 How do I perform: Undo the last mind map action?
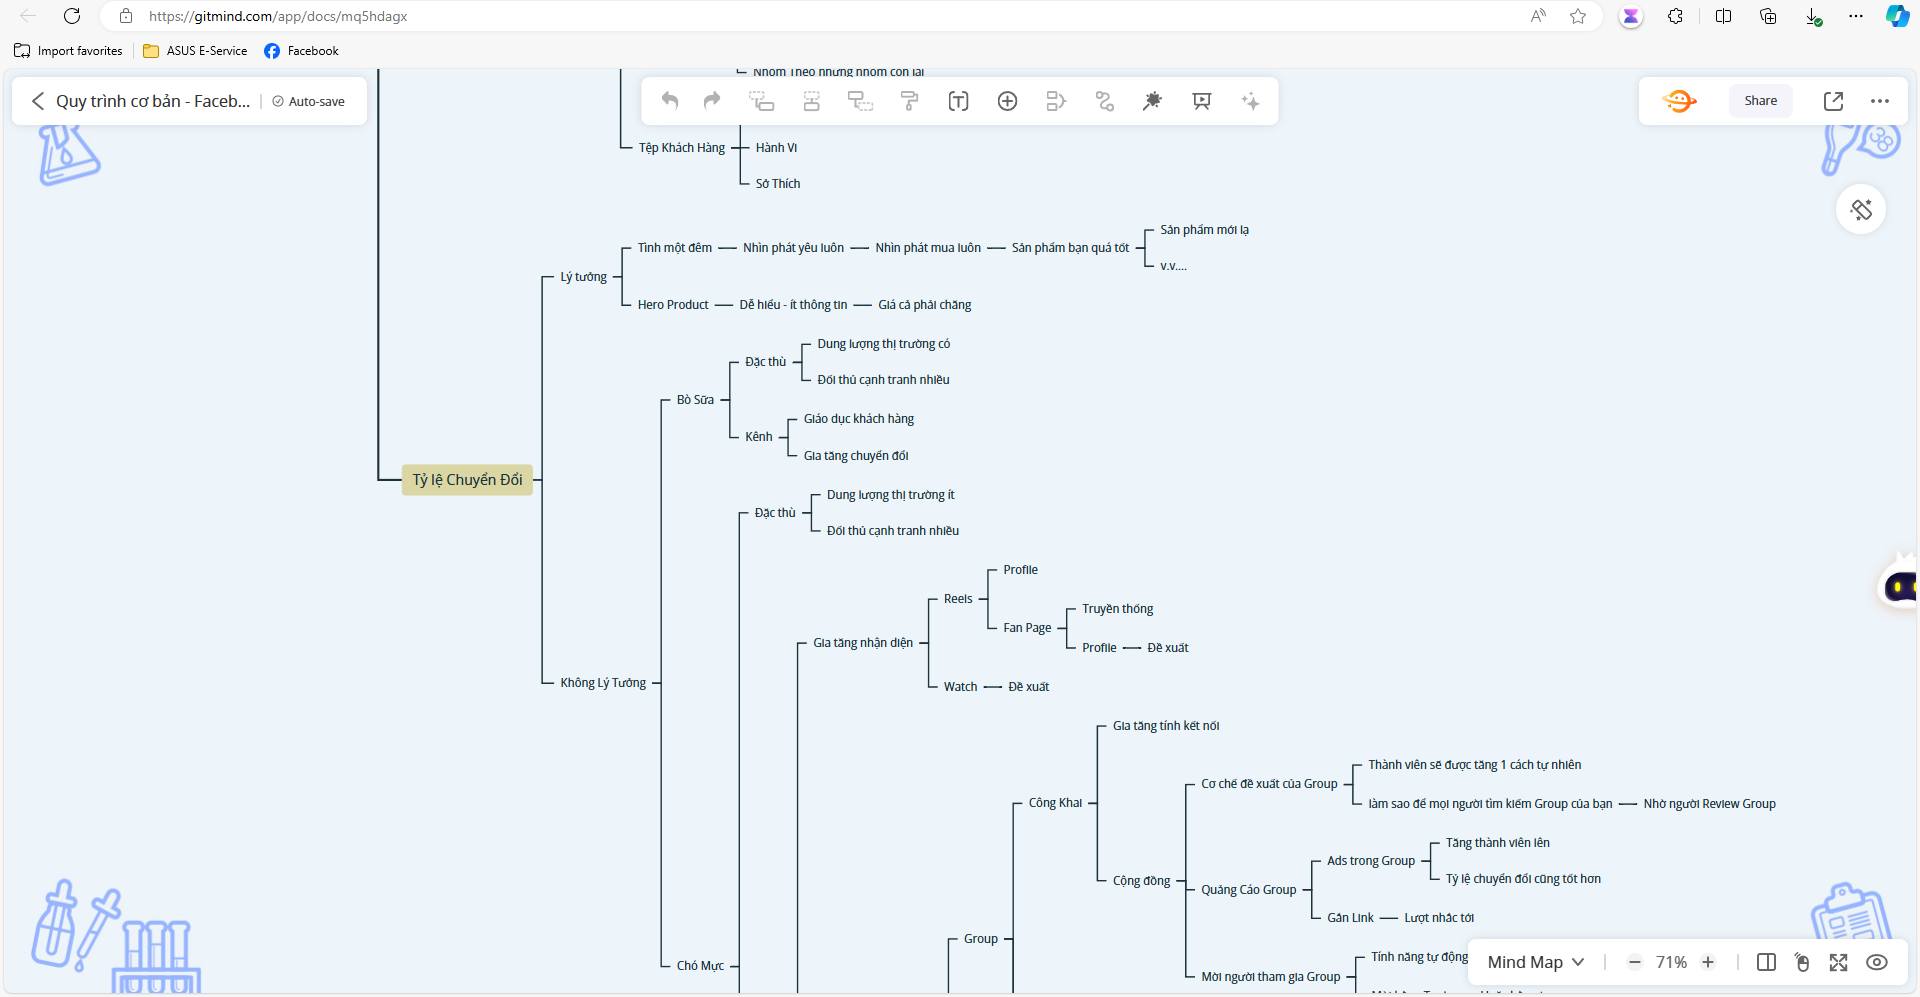[x=670, y=101]
